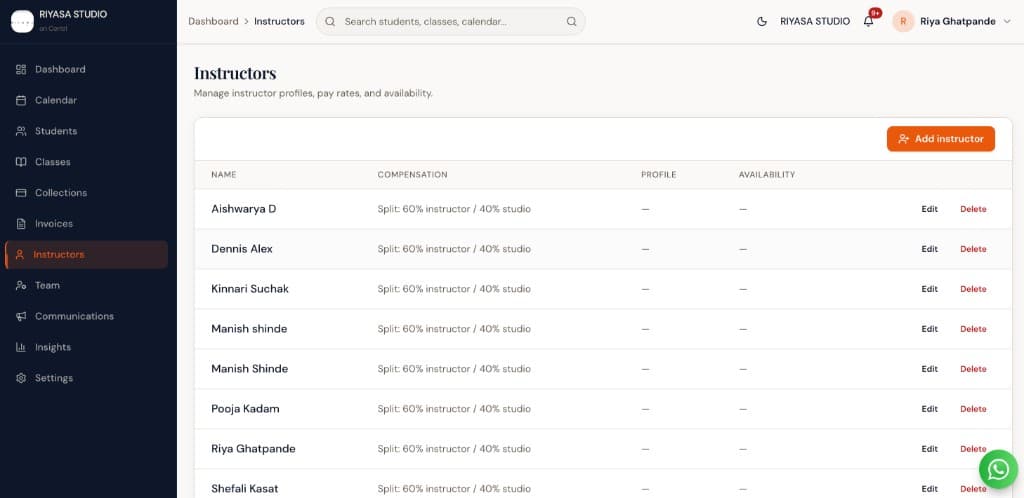This screenshot has width=1024, height=498.
Task: Click the Riyasa Studio logo icon
Action: pyautogui.click(x=22, y=22)
